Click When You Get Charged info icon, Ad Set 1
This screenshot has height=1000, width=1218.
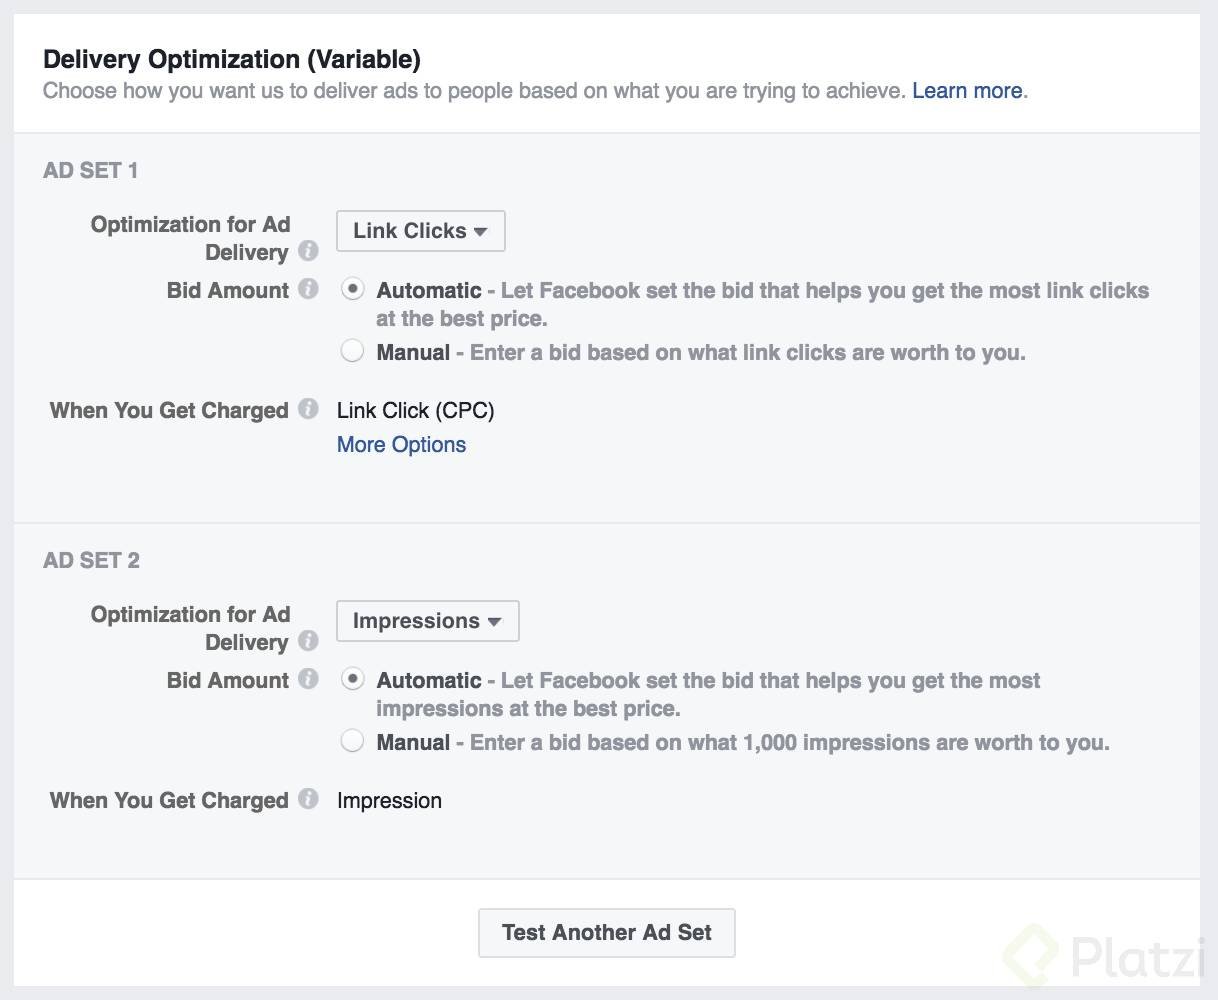[309, 409]
